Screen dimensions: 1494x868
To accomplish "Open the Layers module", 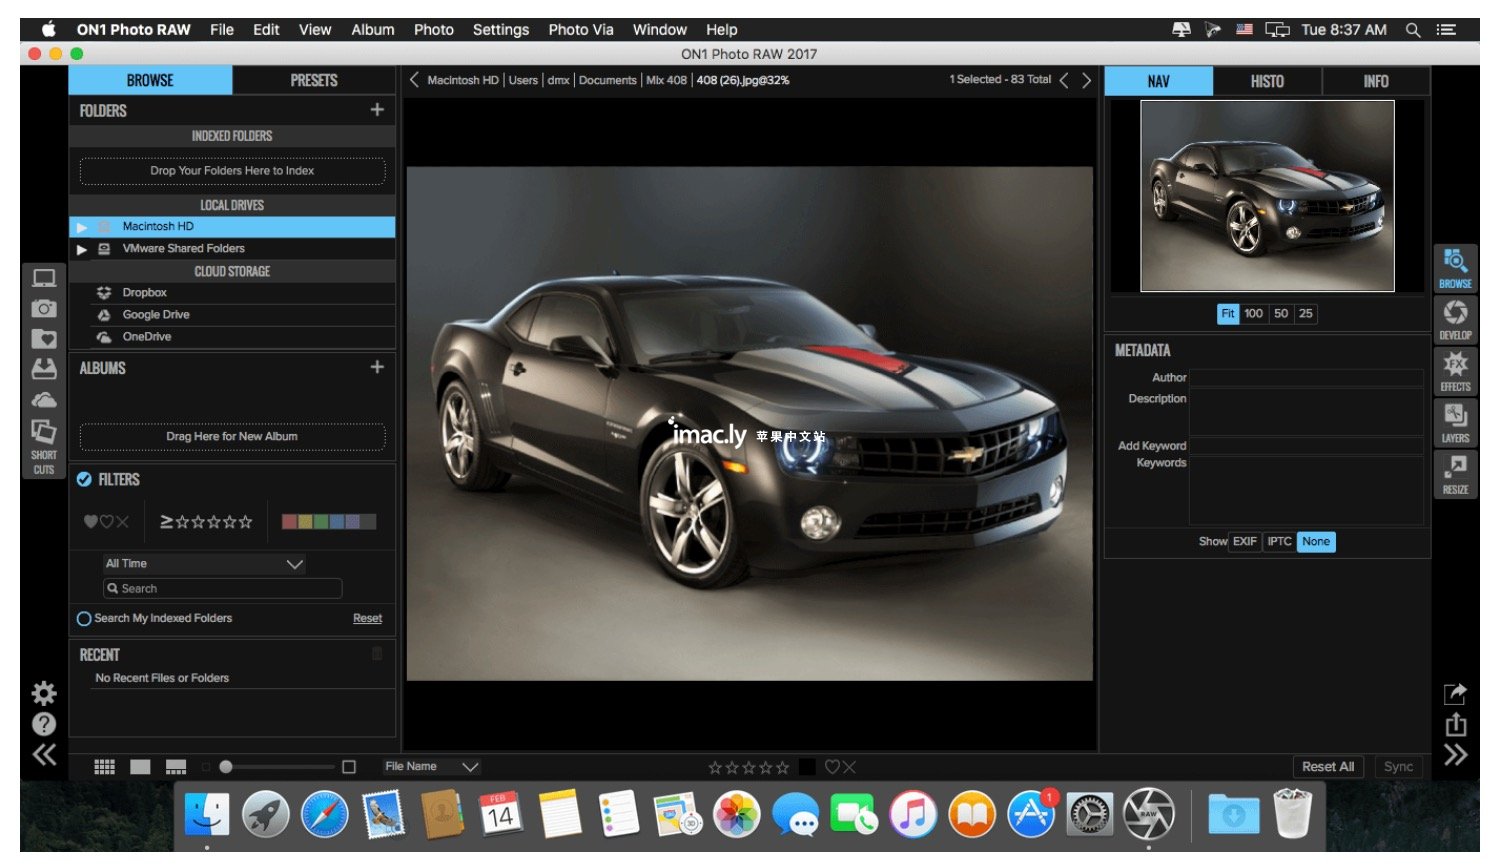I will (x=1455, y=423).
